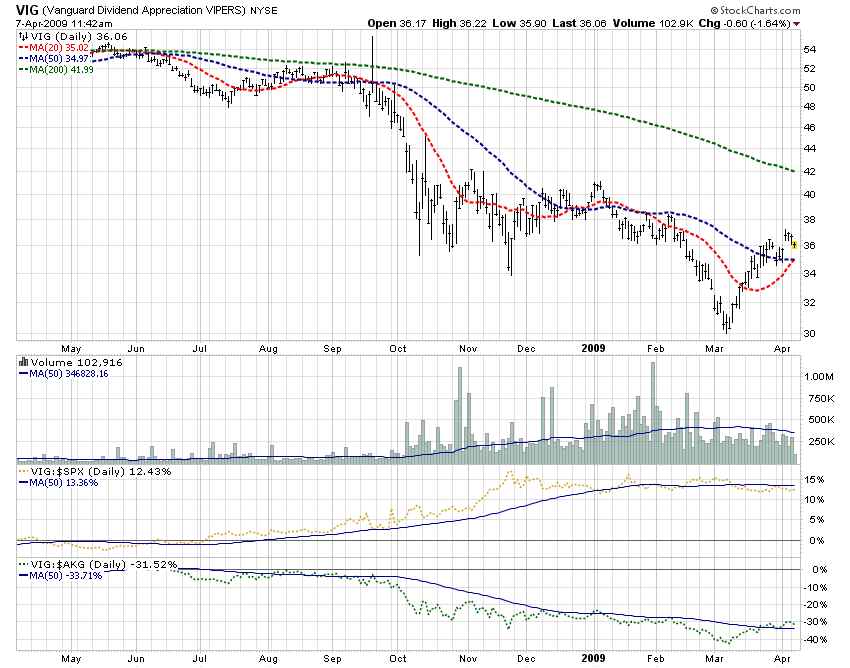
Task: Click the -40% label on relative strength axis
Action: point(818,639)
